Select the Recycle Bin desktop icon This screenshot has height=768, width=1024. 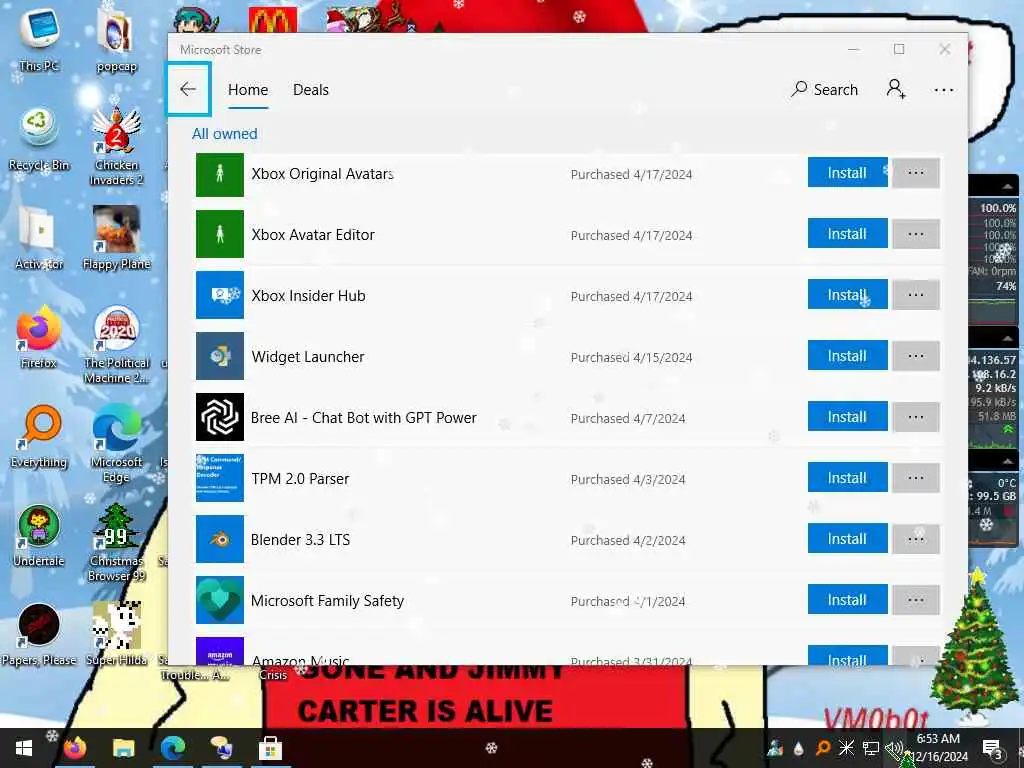39,140
